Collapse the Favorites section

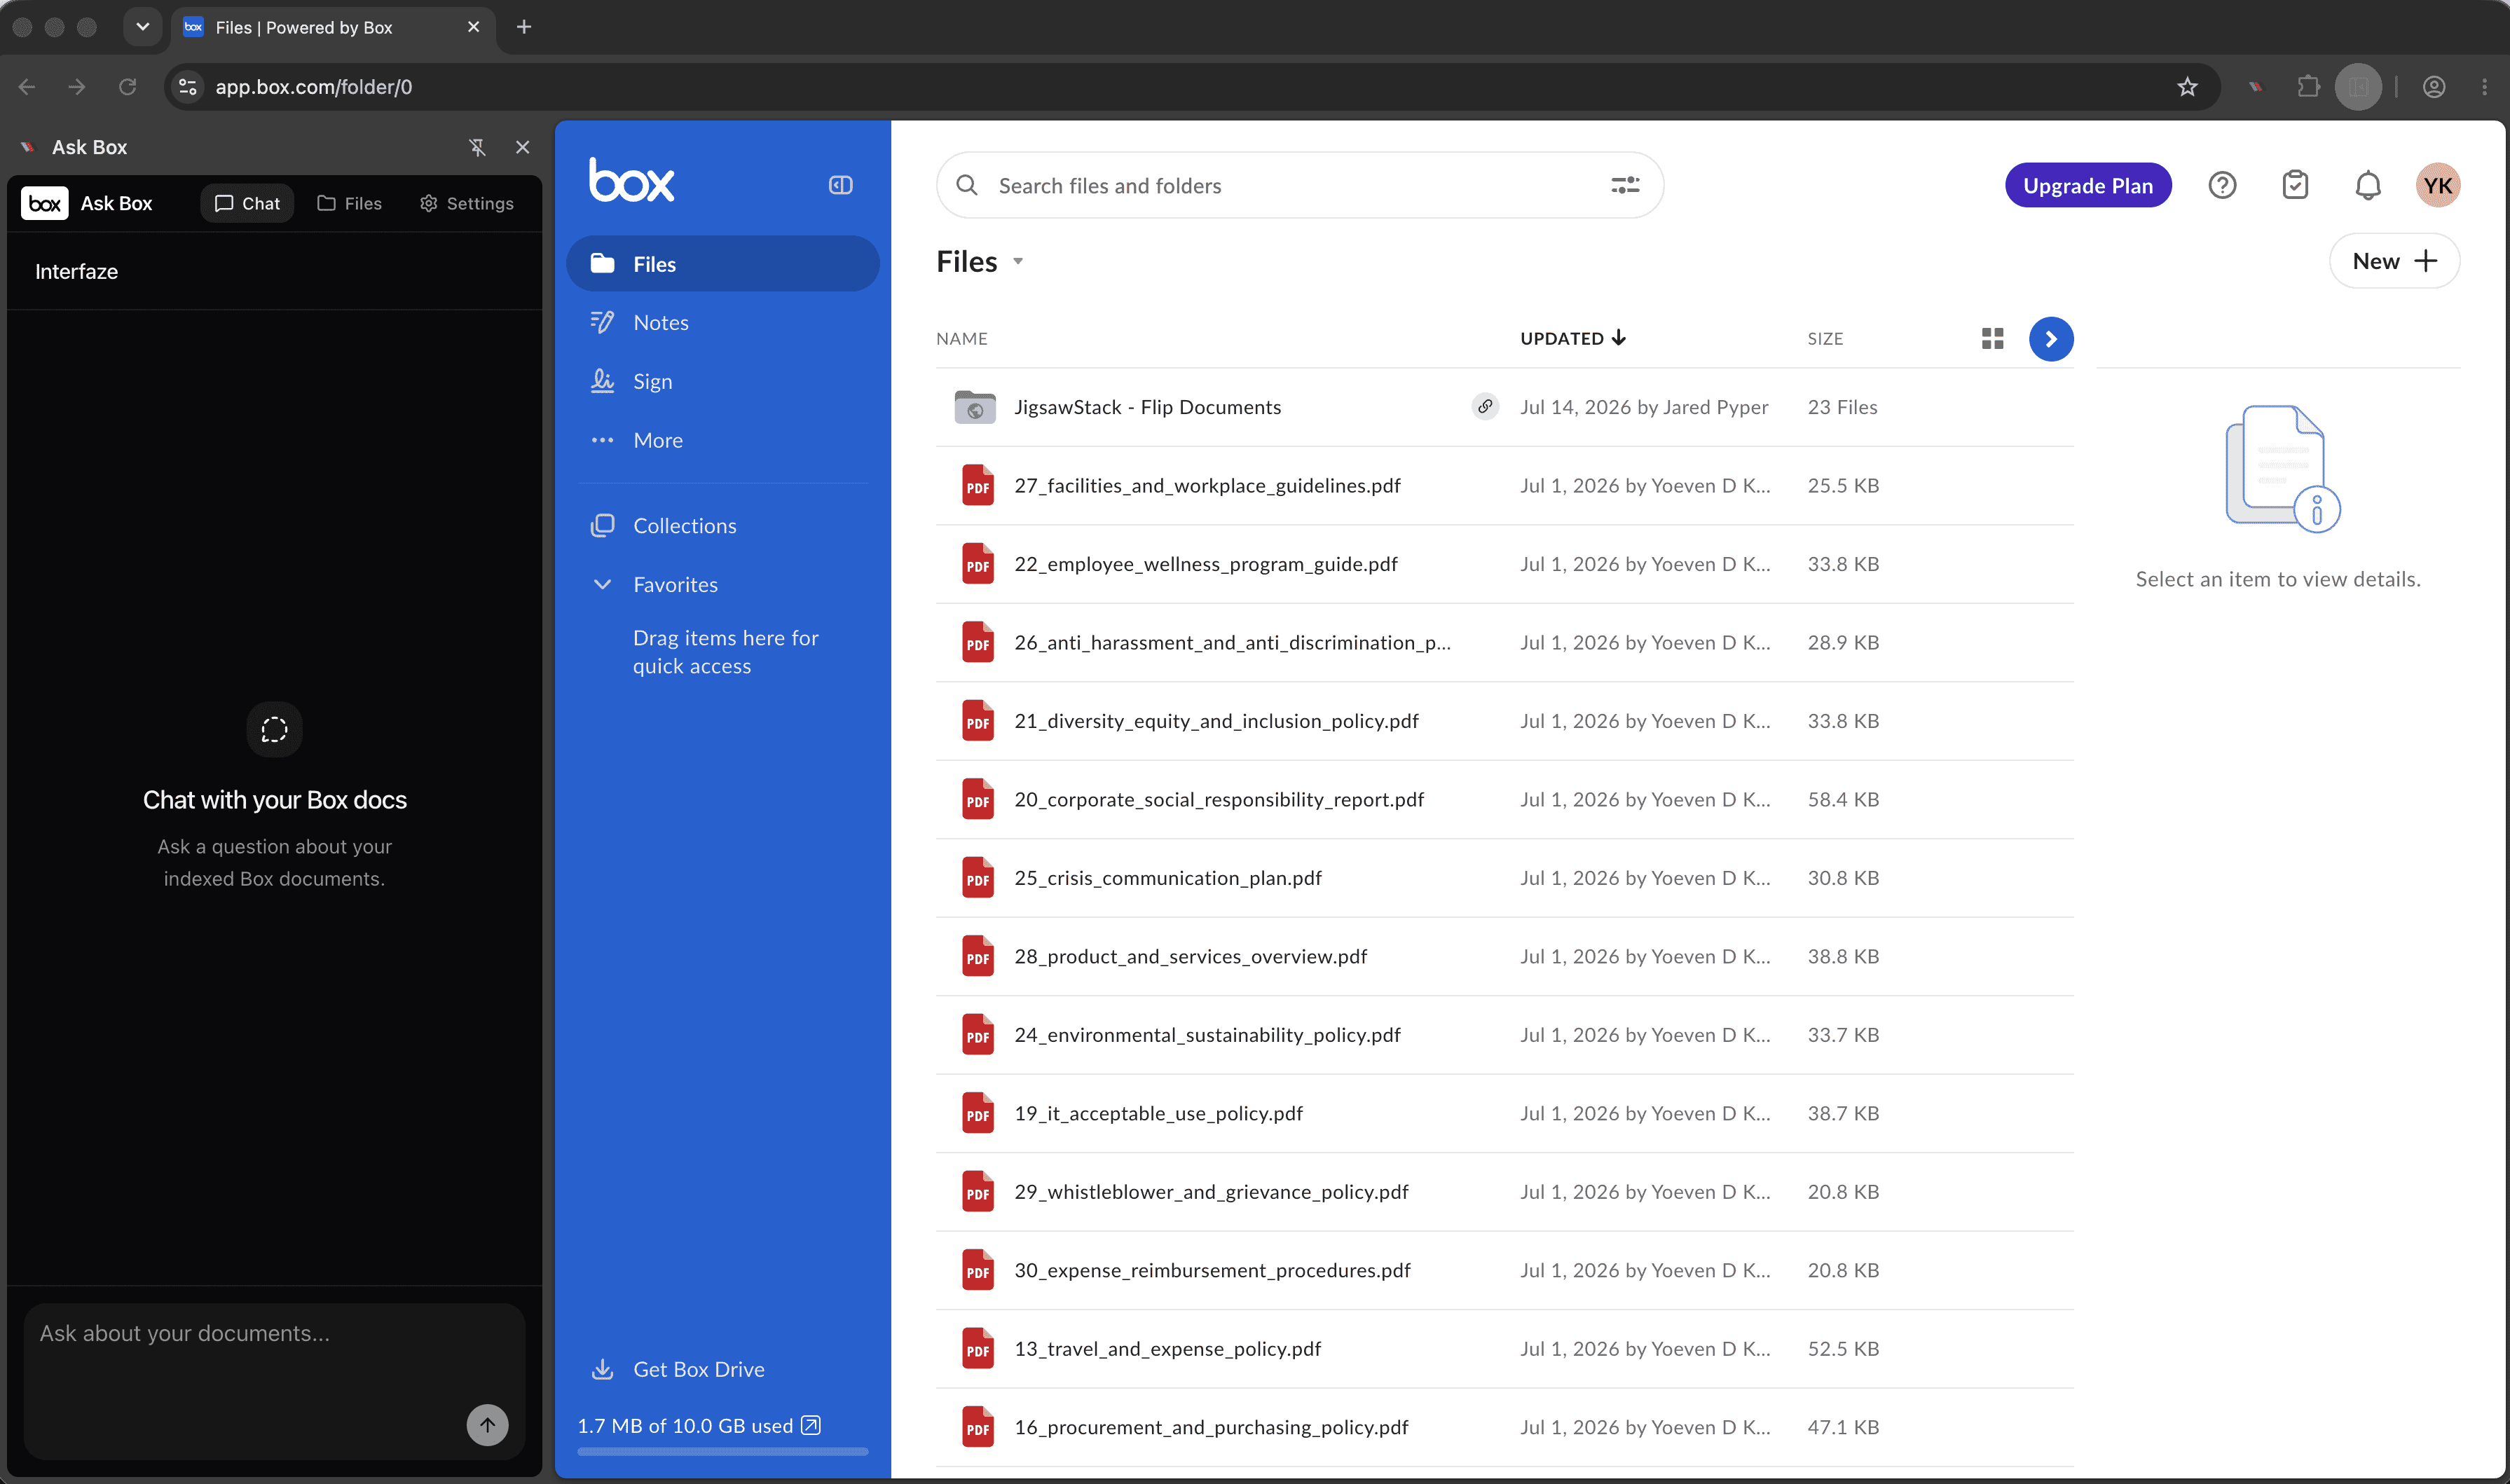pos(602,584)
